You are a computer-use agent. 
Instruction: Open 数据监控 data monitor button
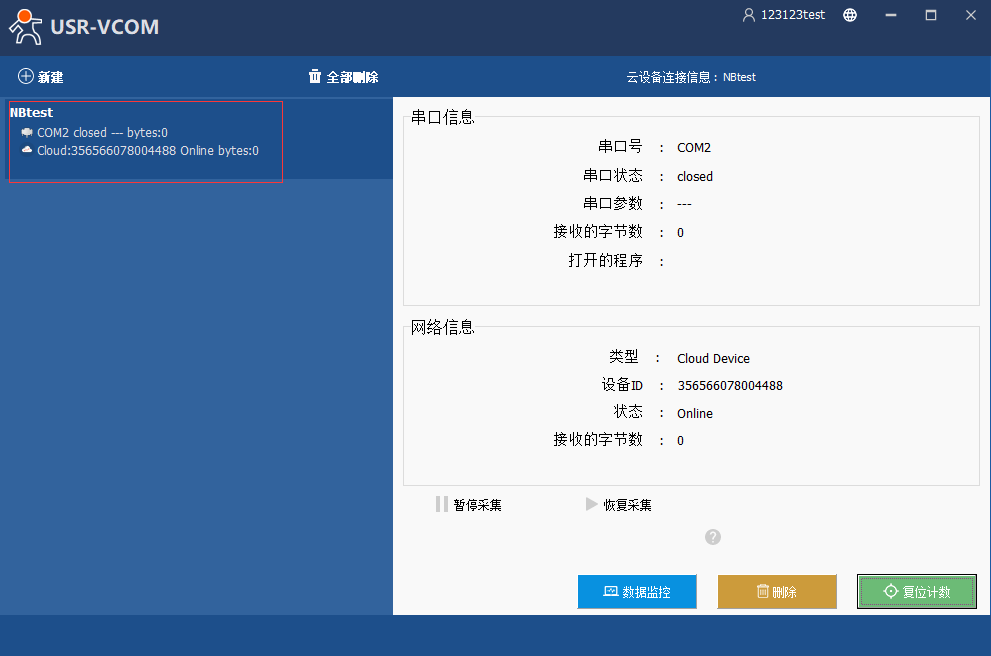click(x=637, y=592)
